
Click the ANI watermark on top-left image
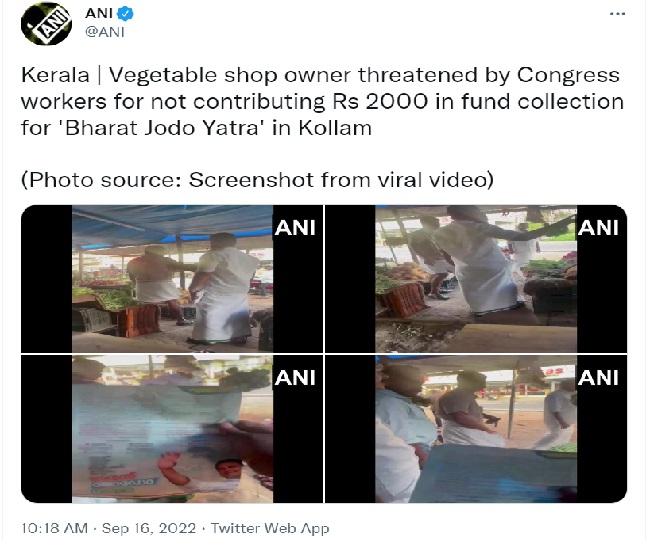[x=295, y=228]
